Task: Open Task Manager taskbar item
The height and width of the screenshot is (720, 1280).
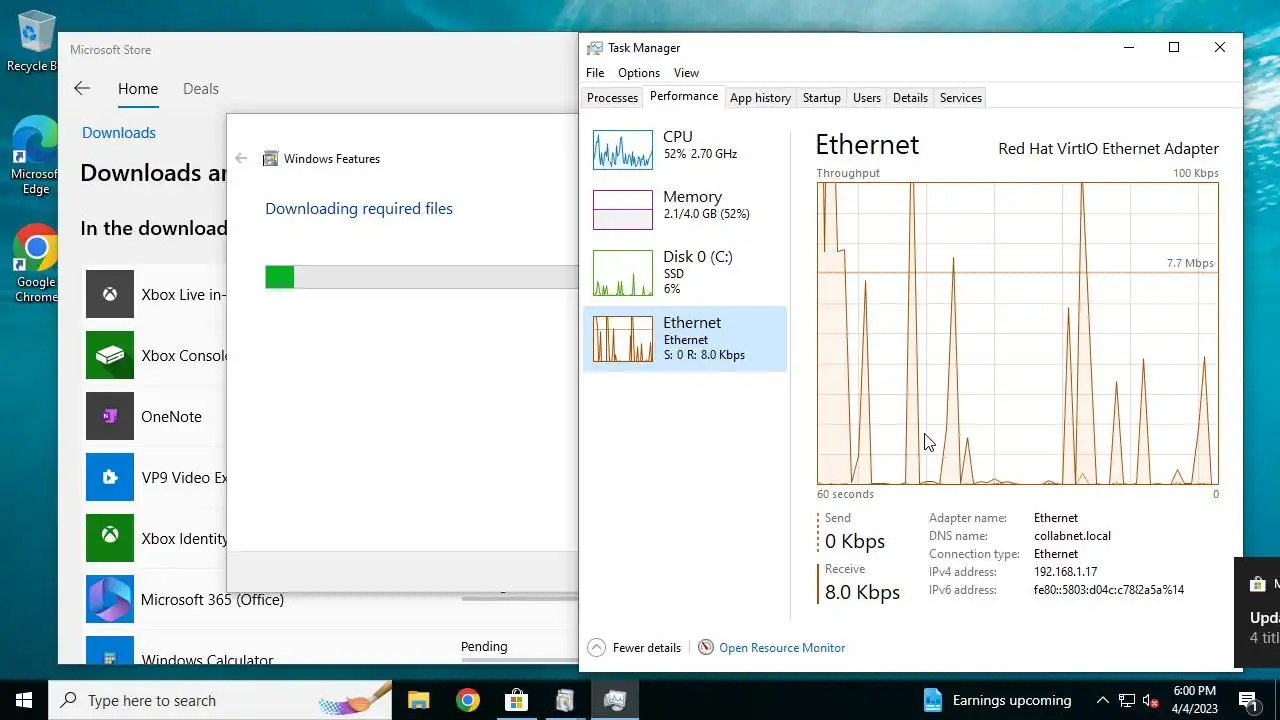Action: tap(614, 700)
